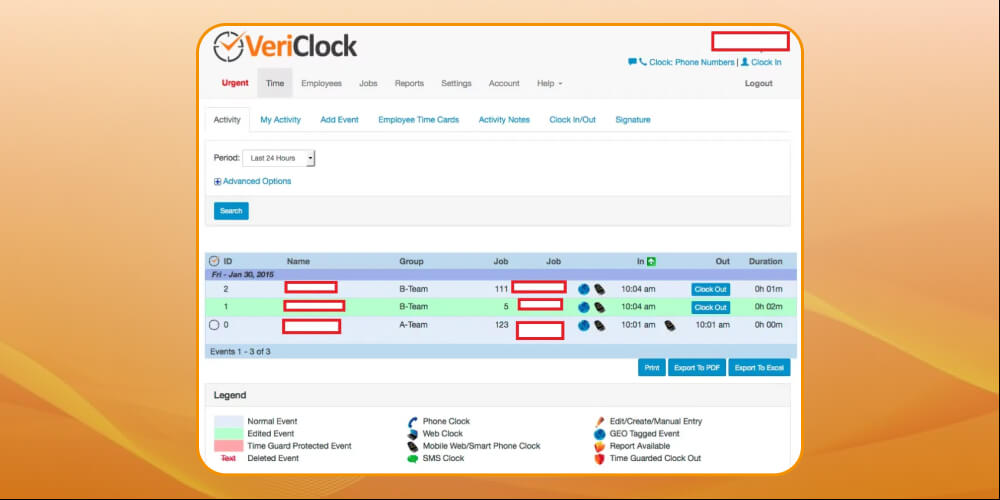The height and width of the screenshot is (500, 1000).
Task: Click the Time Guarded Clock Out legend icon
Action: 599,459
